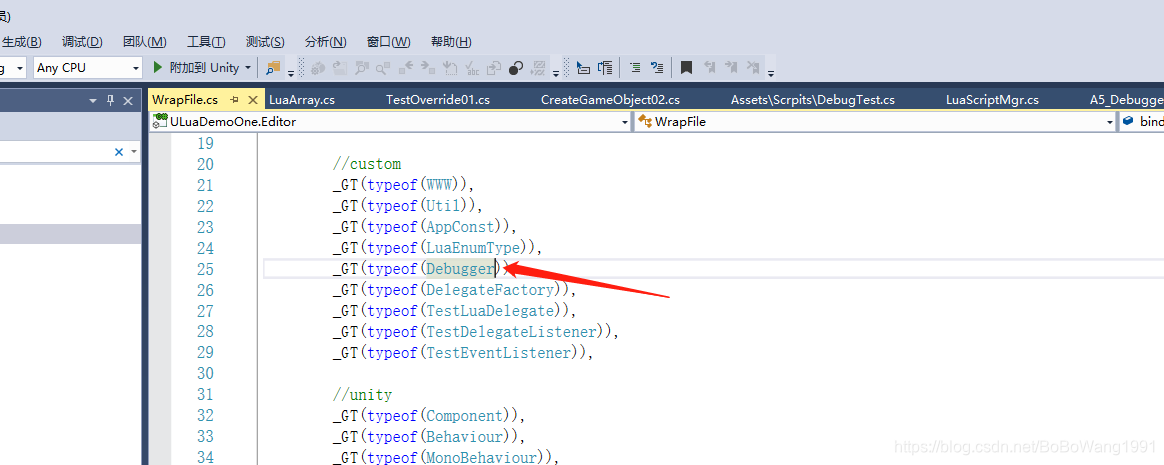Viewport: 1164px width, 465px height.
Task: Toggle a bookmark with the bookmark icon
Action: tap(686, 68)
